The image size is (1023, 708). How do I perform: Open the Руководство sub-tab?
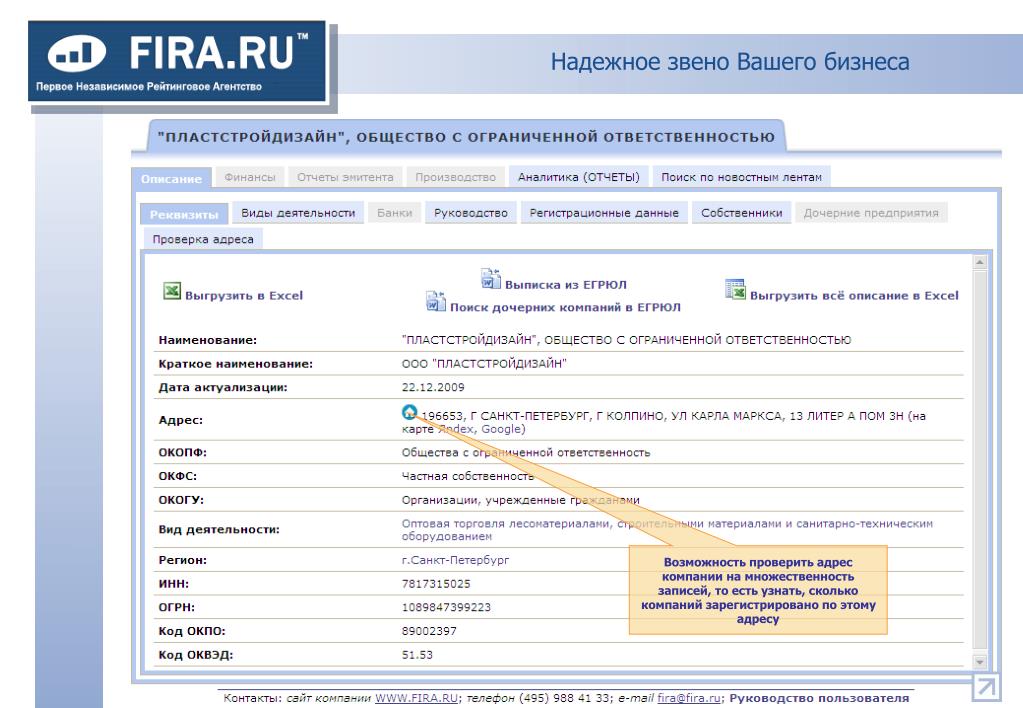pos(470,213)
